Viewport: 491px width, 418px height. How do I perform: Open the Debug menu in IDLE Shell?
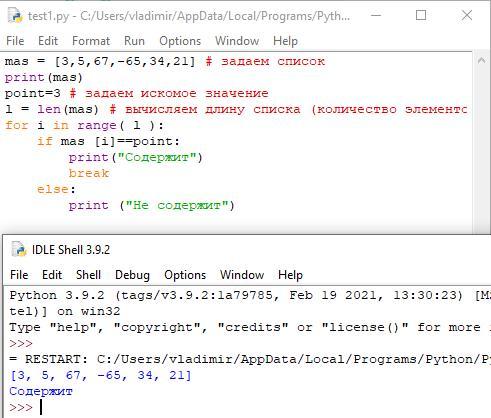pos(132,275)
